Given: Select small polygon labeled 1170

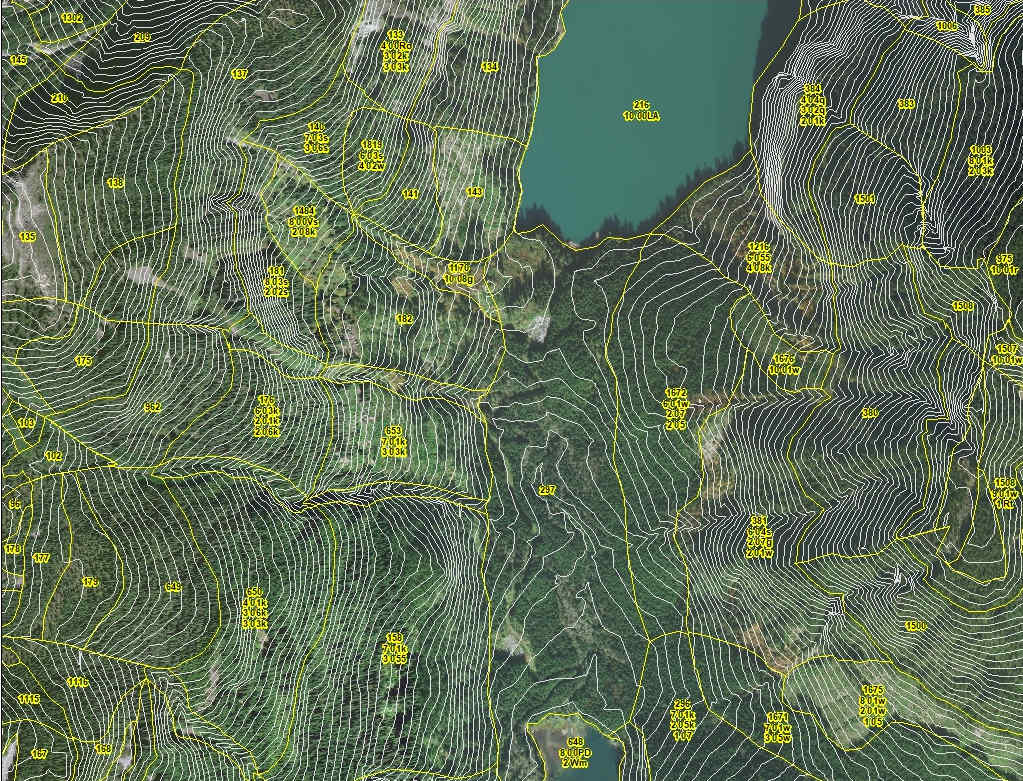Looking at the screenshot, I should (x=458, y=269).
